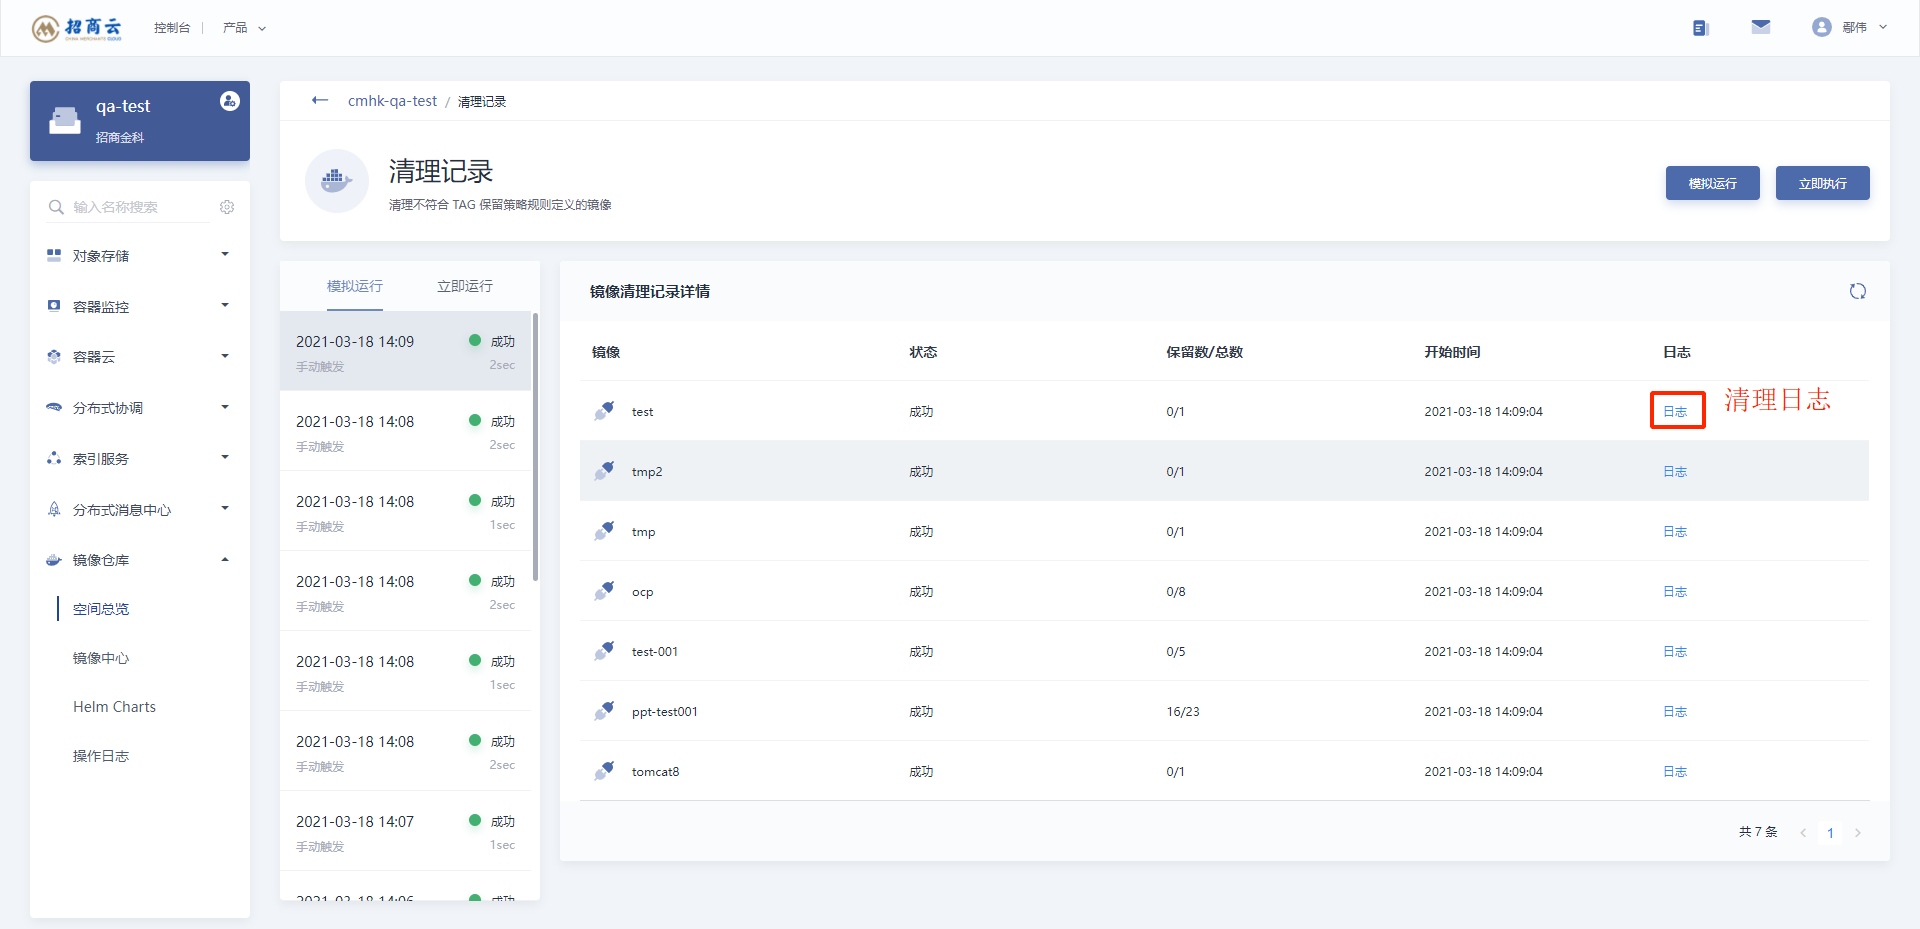Click the 16/23 retained count cell
The image size is (1920, 929).
point(1183,711)
